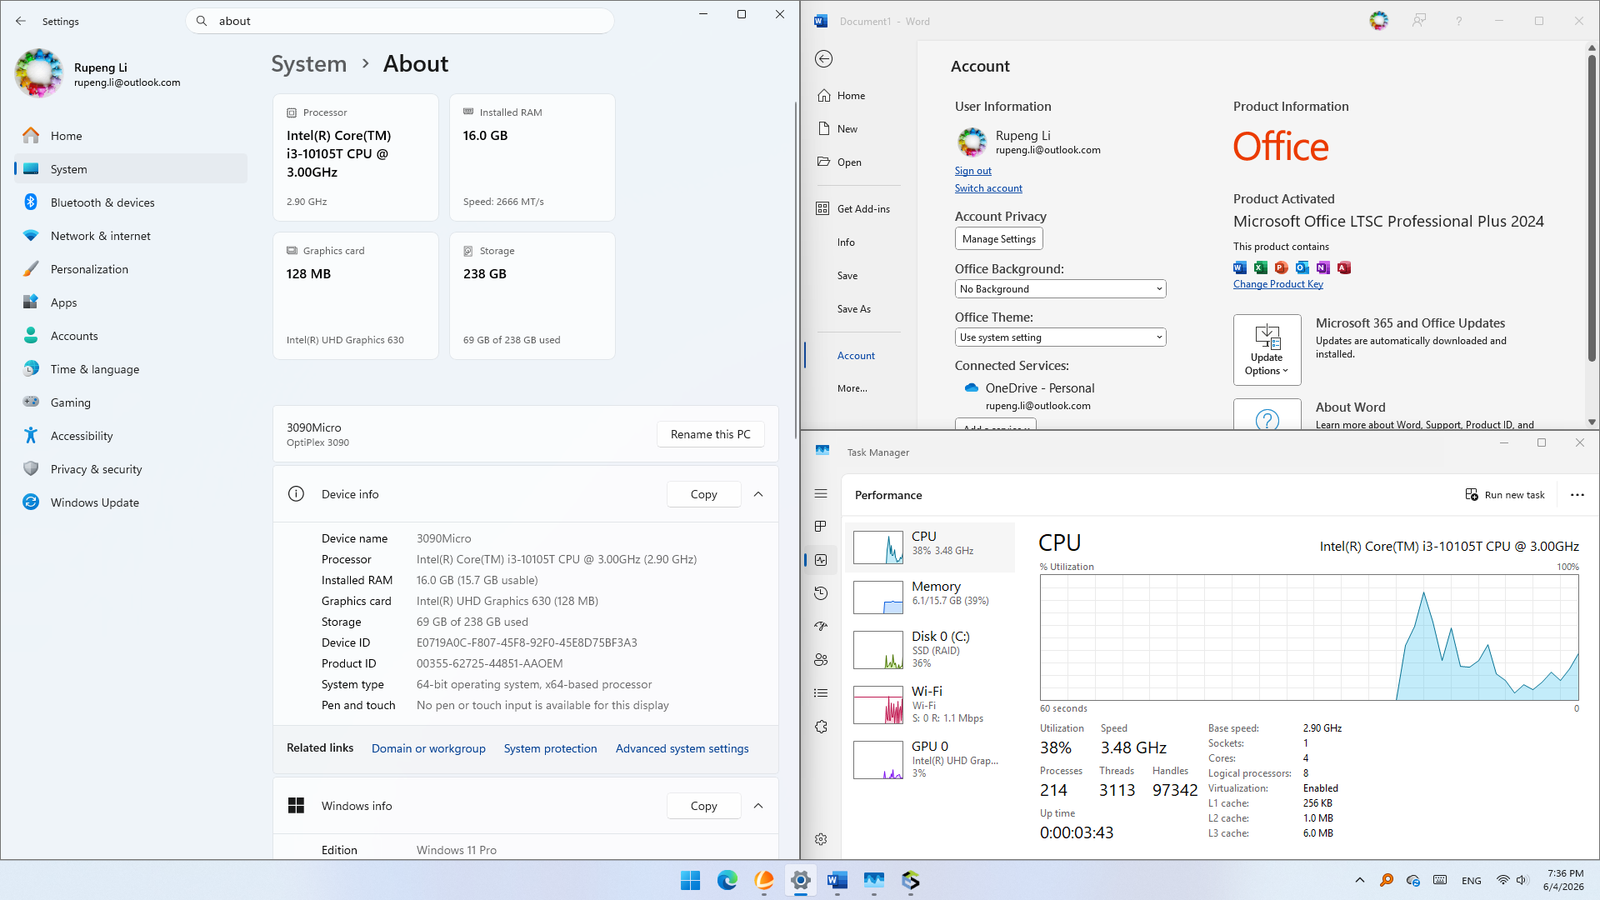This screenshot has height=900, width=1600.
Task: Click the help question mark in Word title bar
Action: coord(1459,21)
